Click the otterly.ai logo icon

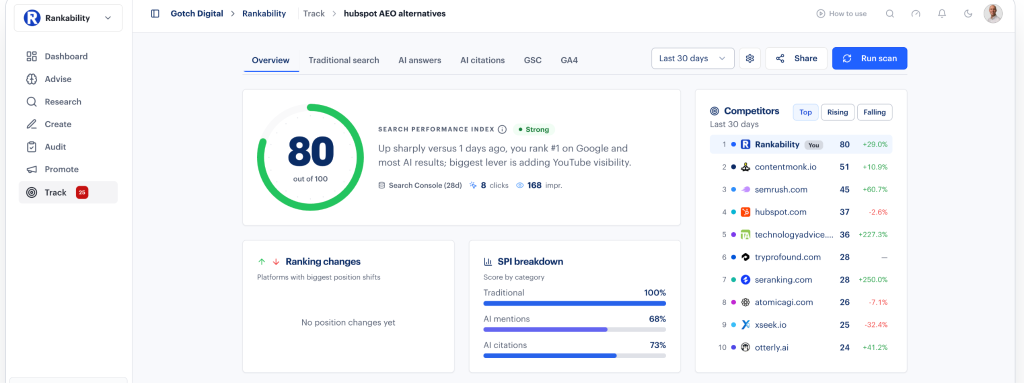pos(745,348)
